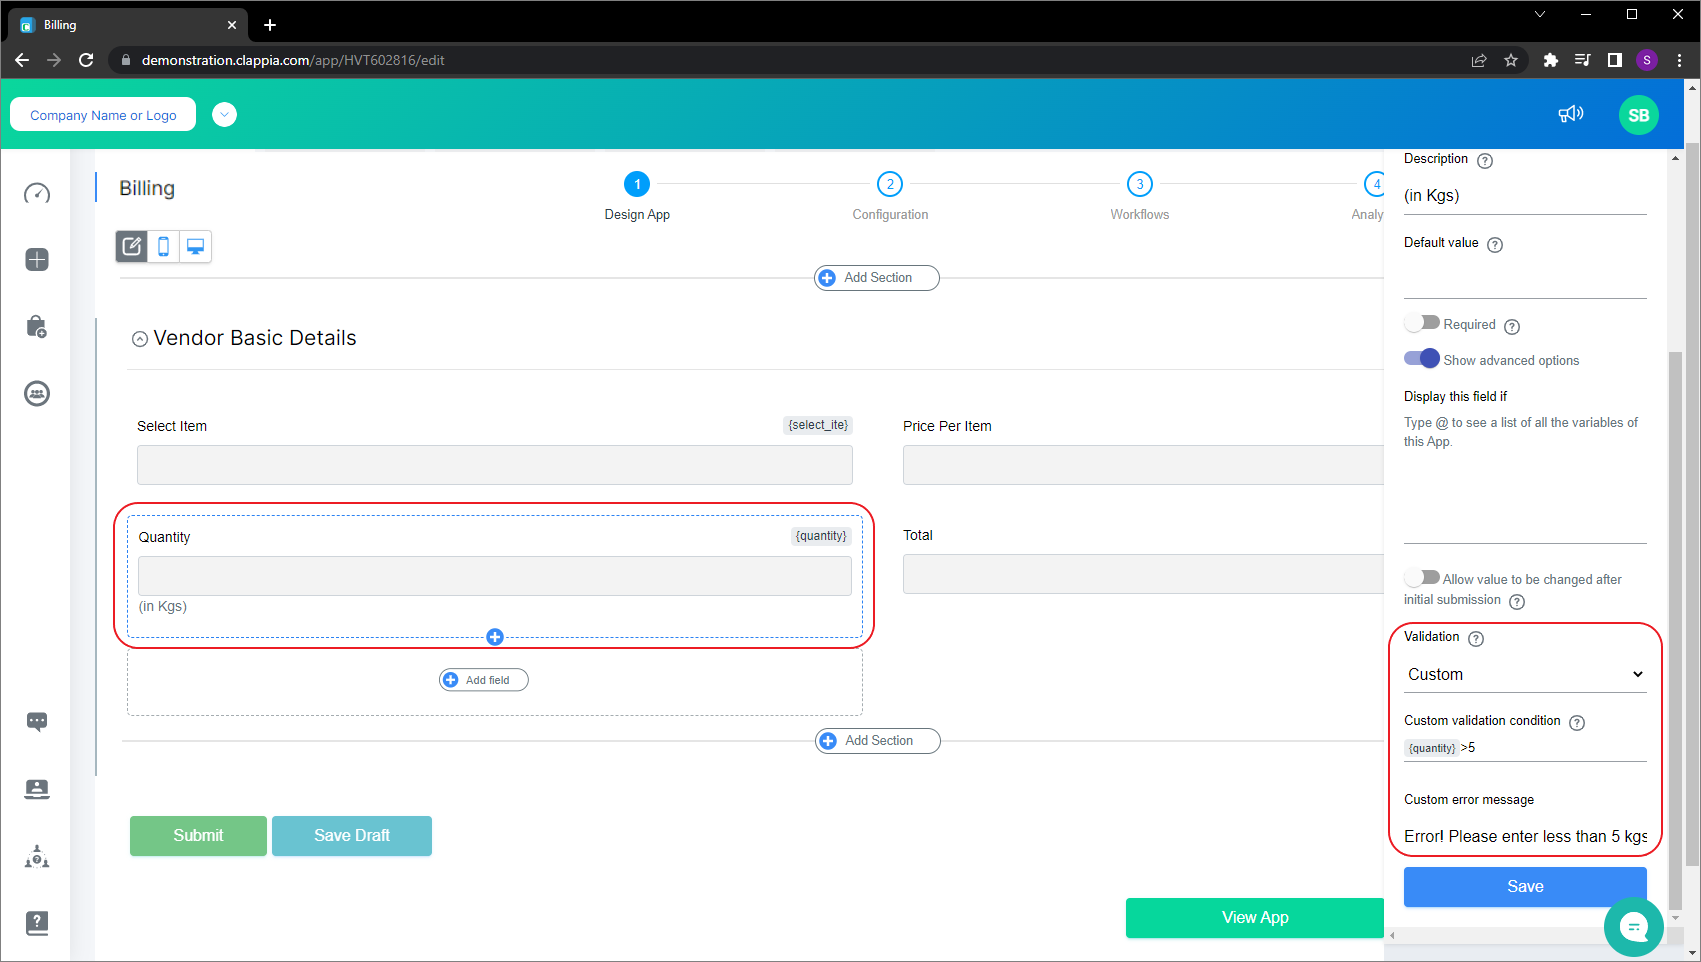
Task: Open the live chat support bubble
Action: pyautogui.click(x=1634, y=927)
